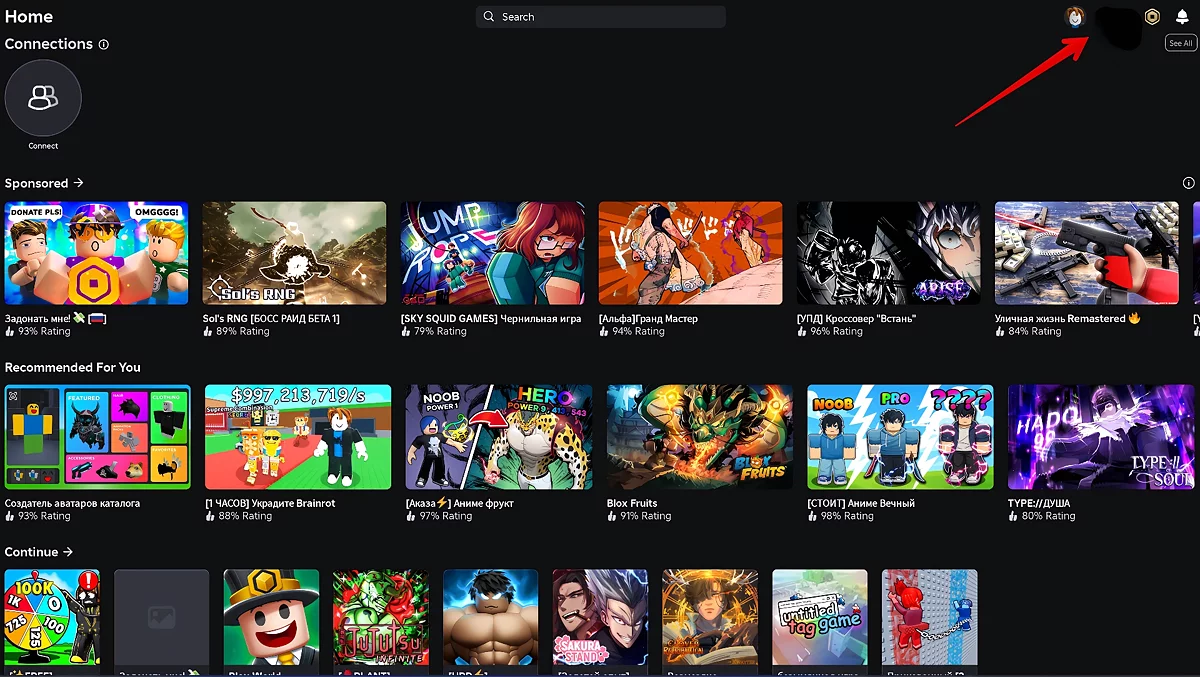Focus the Search box
Viewport: 1200px width, 677px height.
click(x=601, y=17)
